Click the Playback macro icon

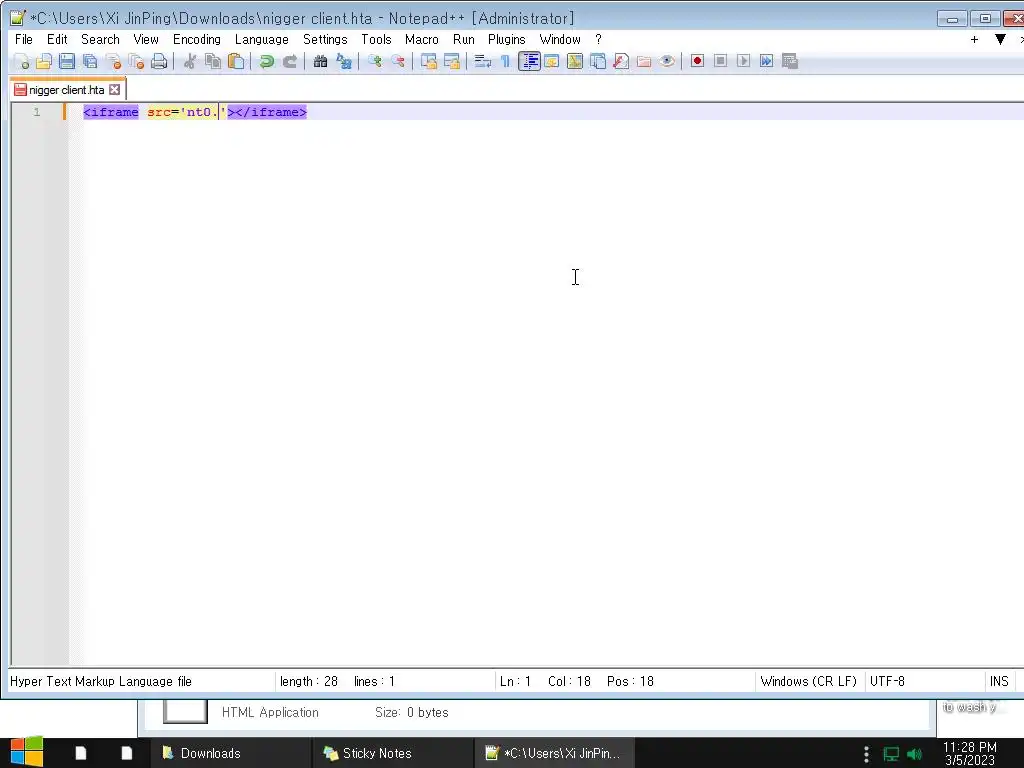click(x=743, y=61)
